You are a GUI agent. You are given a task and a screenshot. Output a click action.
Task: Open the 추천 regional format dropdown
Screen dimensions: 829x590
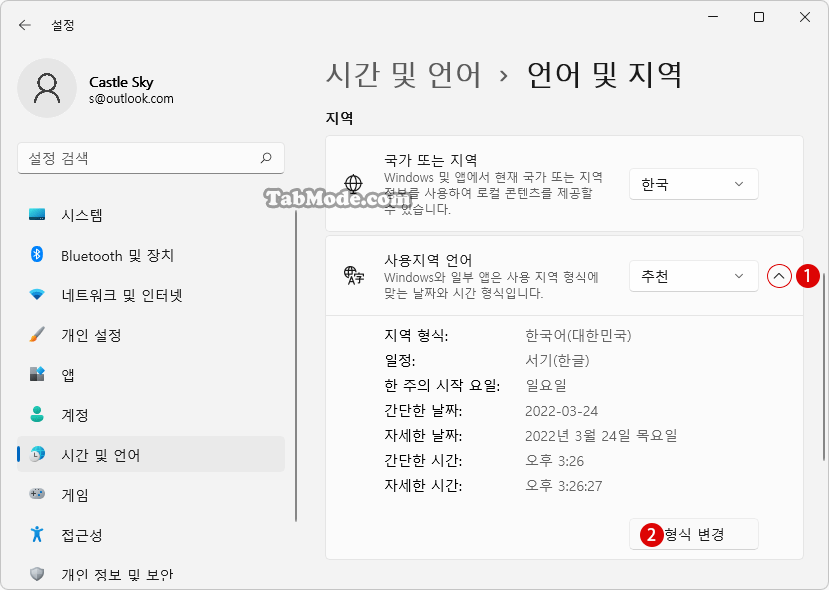click(x=694, y=276)
